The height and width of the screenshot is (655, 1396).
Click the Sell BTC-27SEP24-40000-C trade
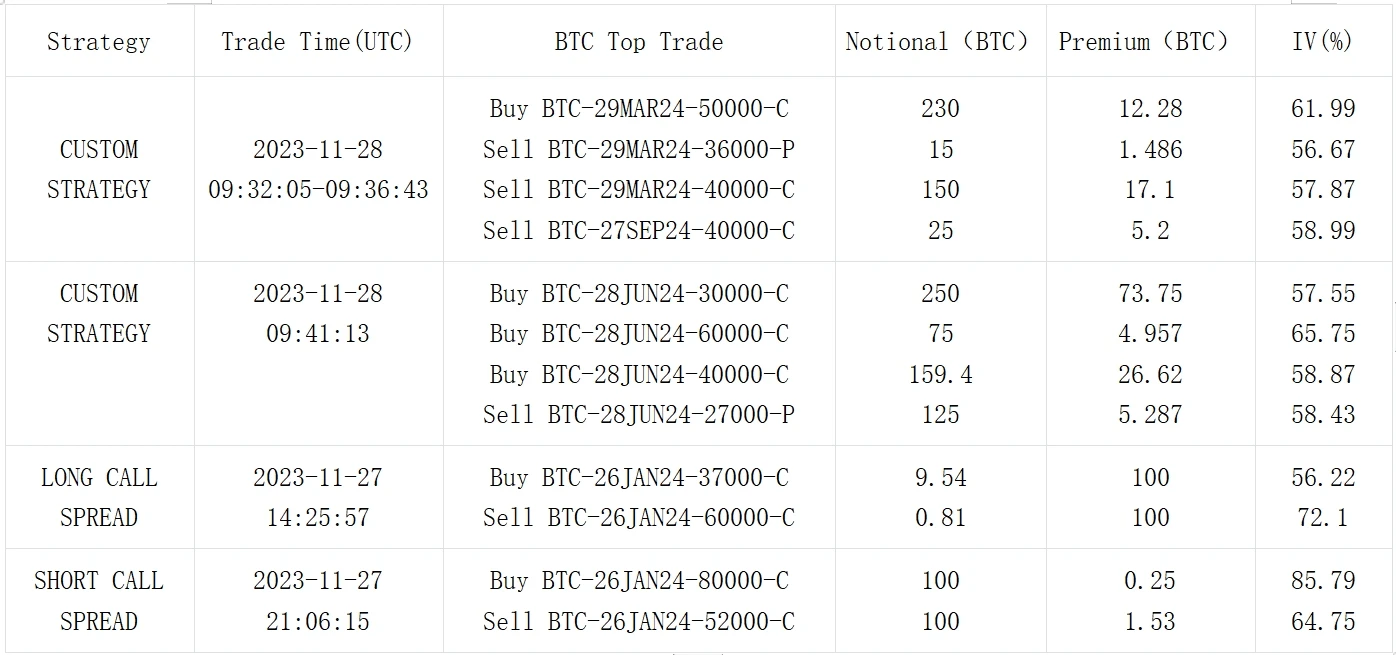[x=638, y=230]
